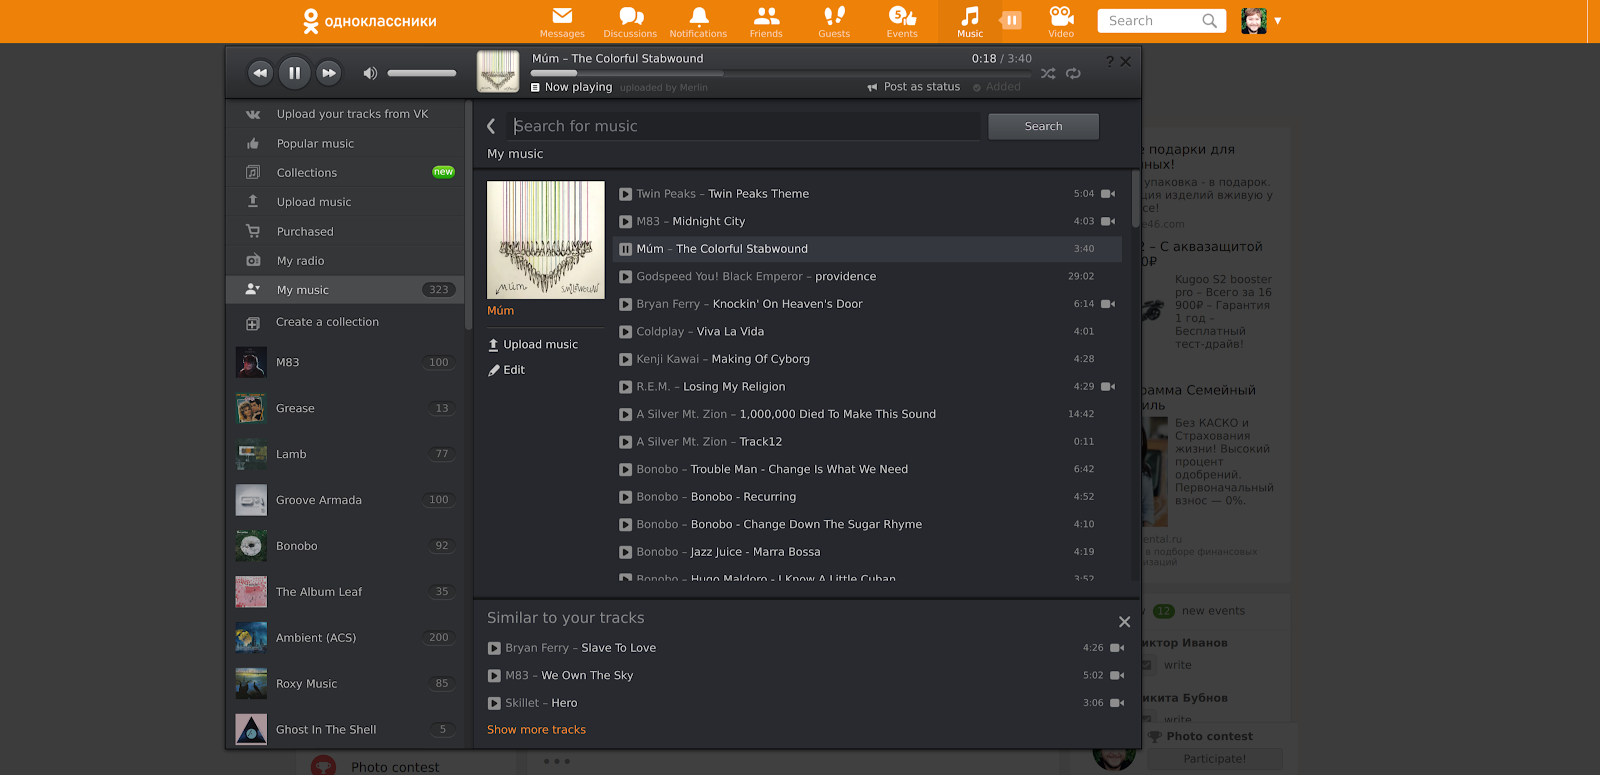Pause Múm The Colorful Stabwound row

(625, 249)
